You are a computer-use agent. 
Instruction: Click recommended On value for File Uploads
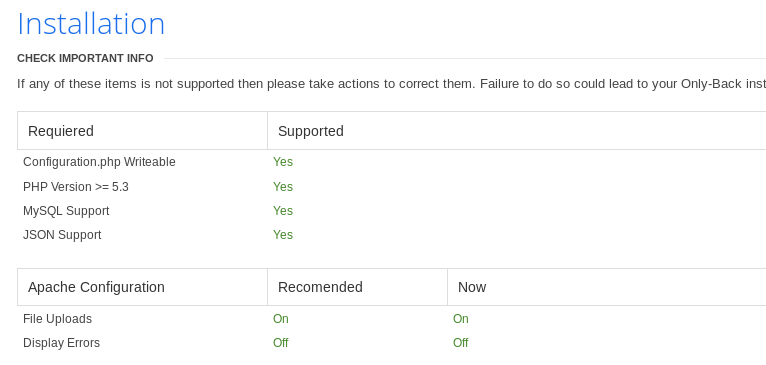pyautogui.click(x=281, y=319)
